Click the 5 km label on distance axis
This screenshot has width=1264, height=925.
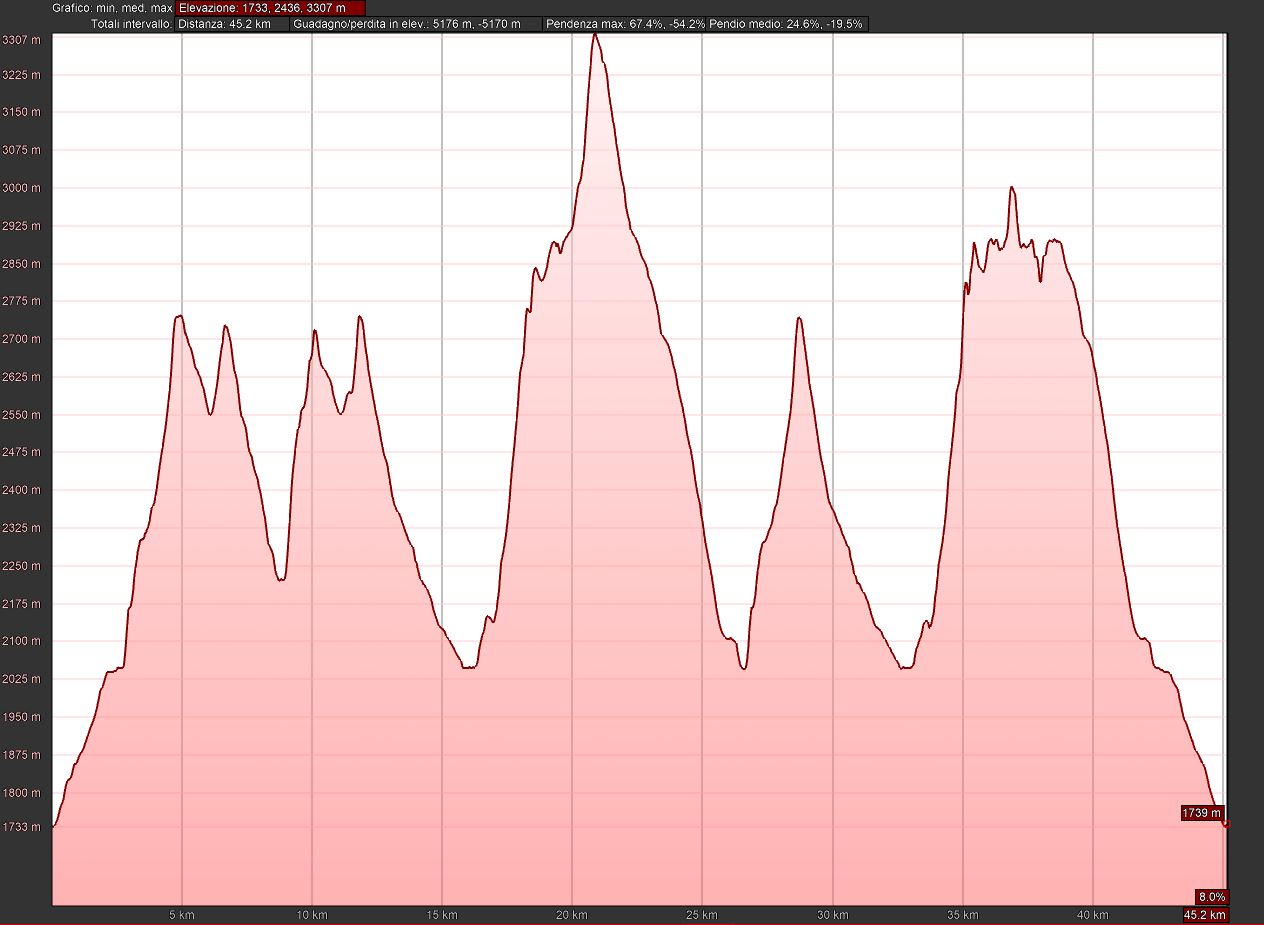181,915
